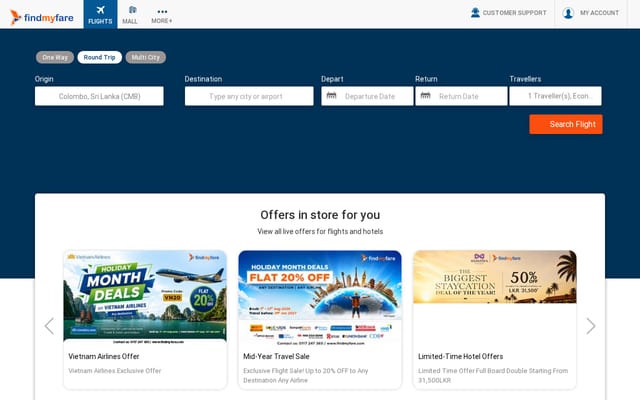Open the Vietnam Airlines holiday deals banner
This screenshot has height=400, width=640.
pyautogui.click(x=145, y=298)
